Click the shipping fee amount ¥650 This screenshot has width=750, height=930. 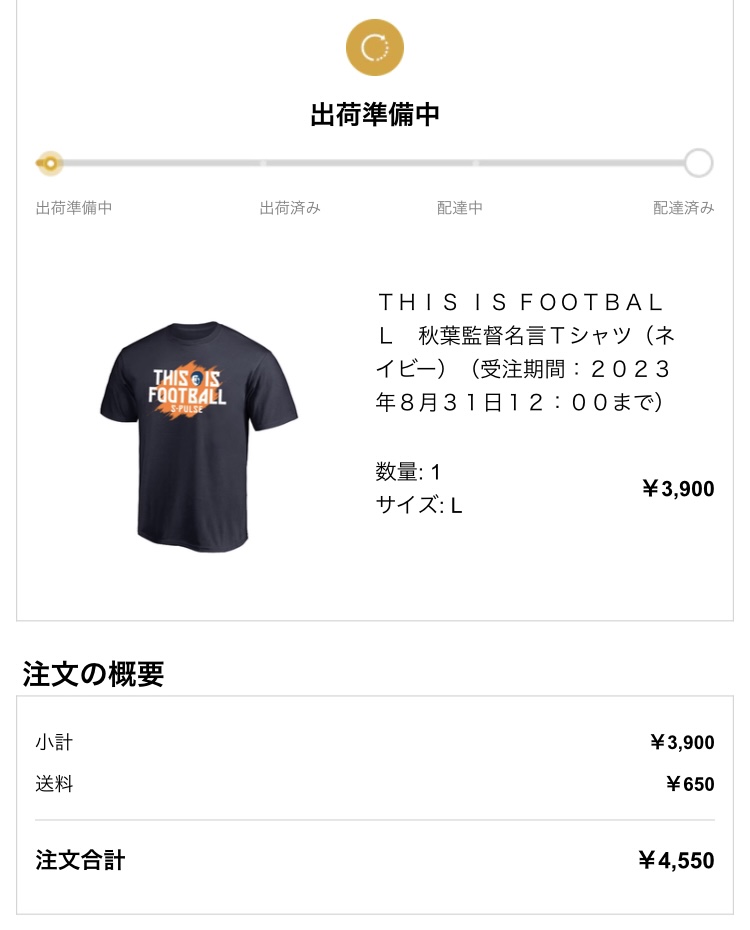690,784
